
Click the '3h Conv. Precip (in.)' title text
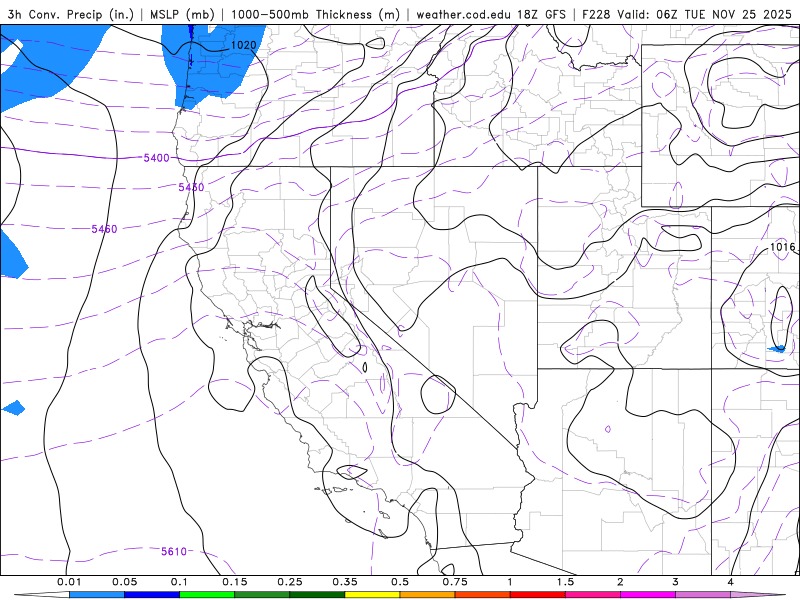pyautogui.click(x=70, y=14)
